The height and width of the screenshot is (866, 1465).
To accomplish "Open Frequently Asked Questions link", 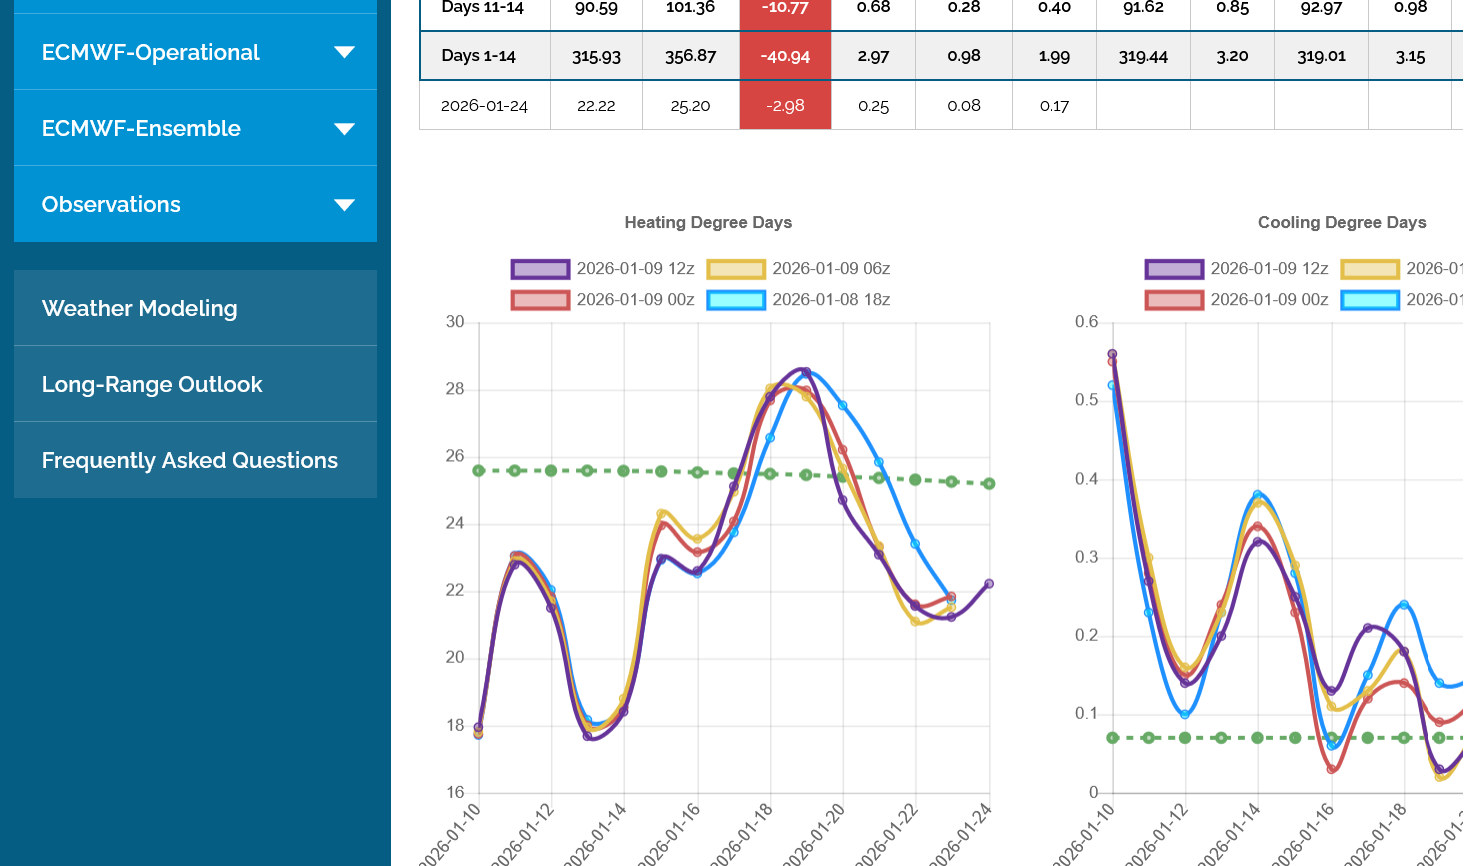I will pos(190,460).
